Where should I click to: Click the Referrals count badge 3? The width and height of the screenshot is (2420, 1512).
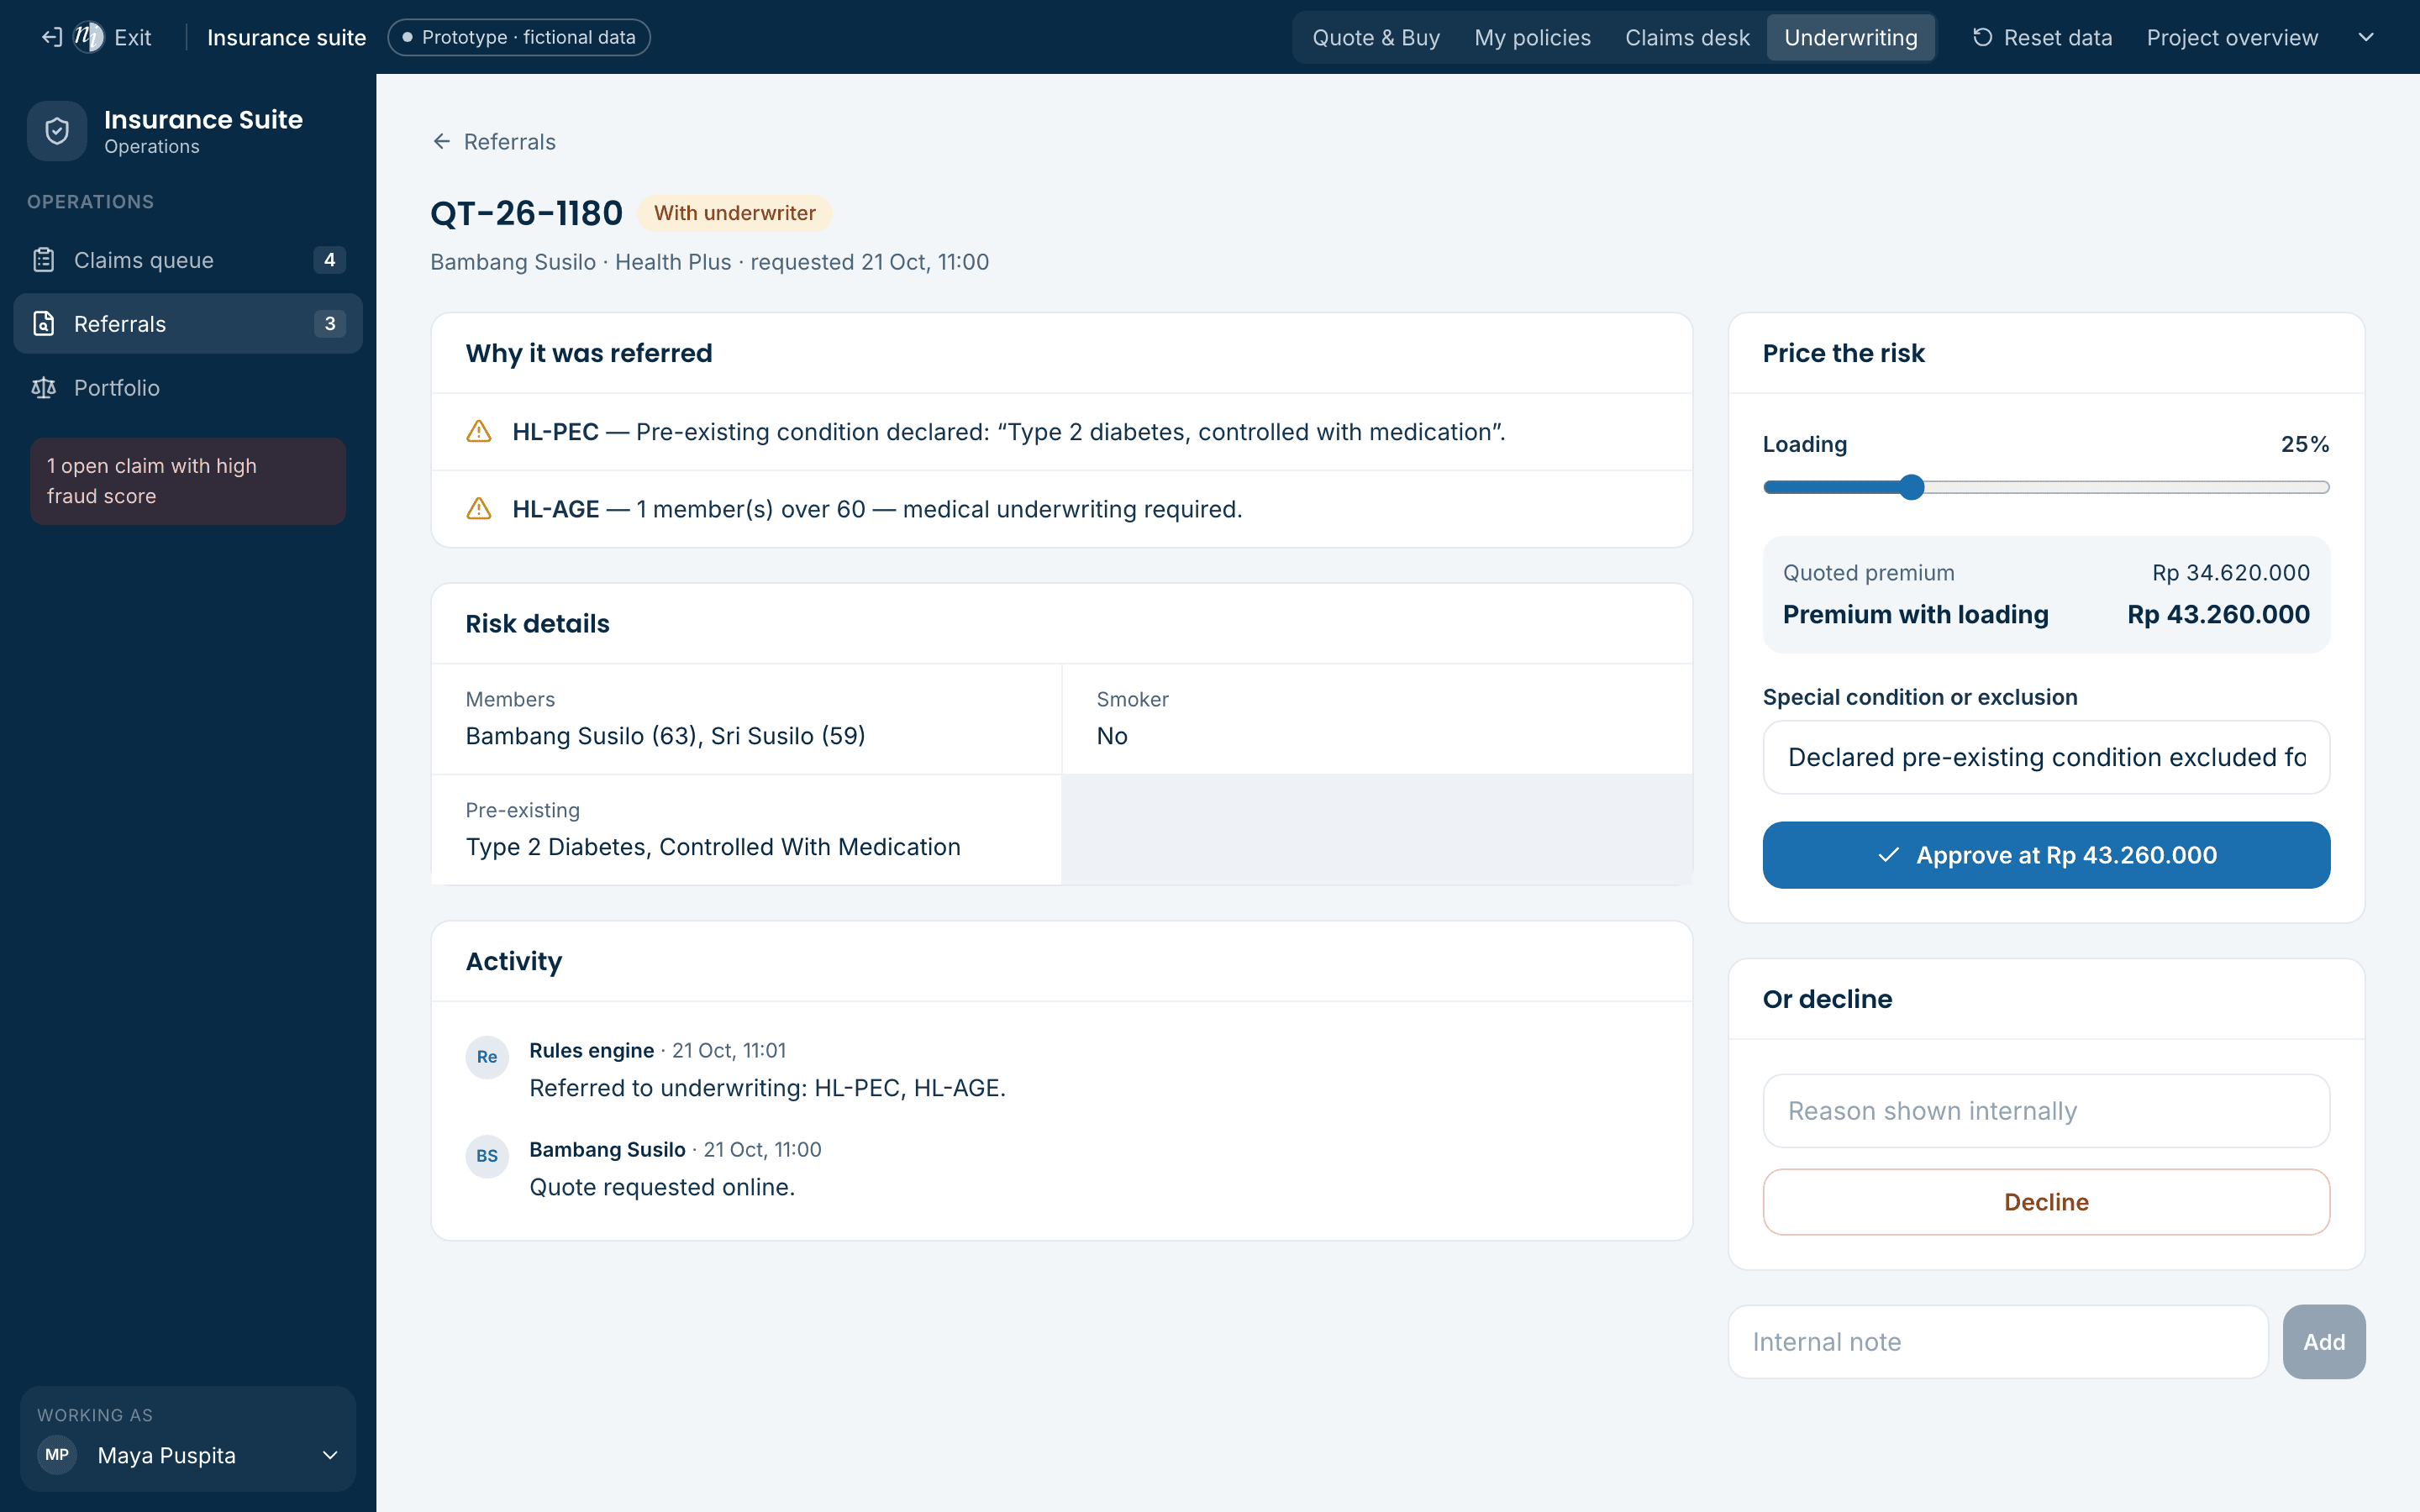(330, 324)
